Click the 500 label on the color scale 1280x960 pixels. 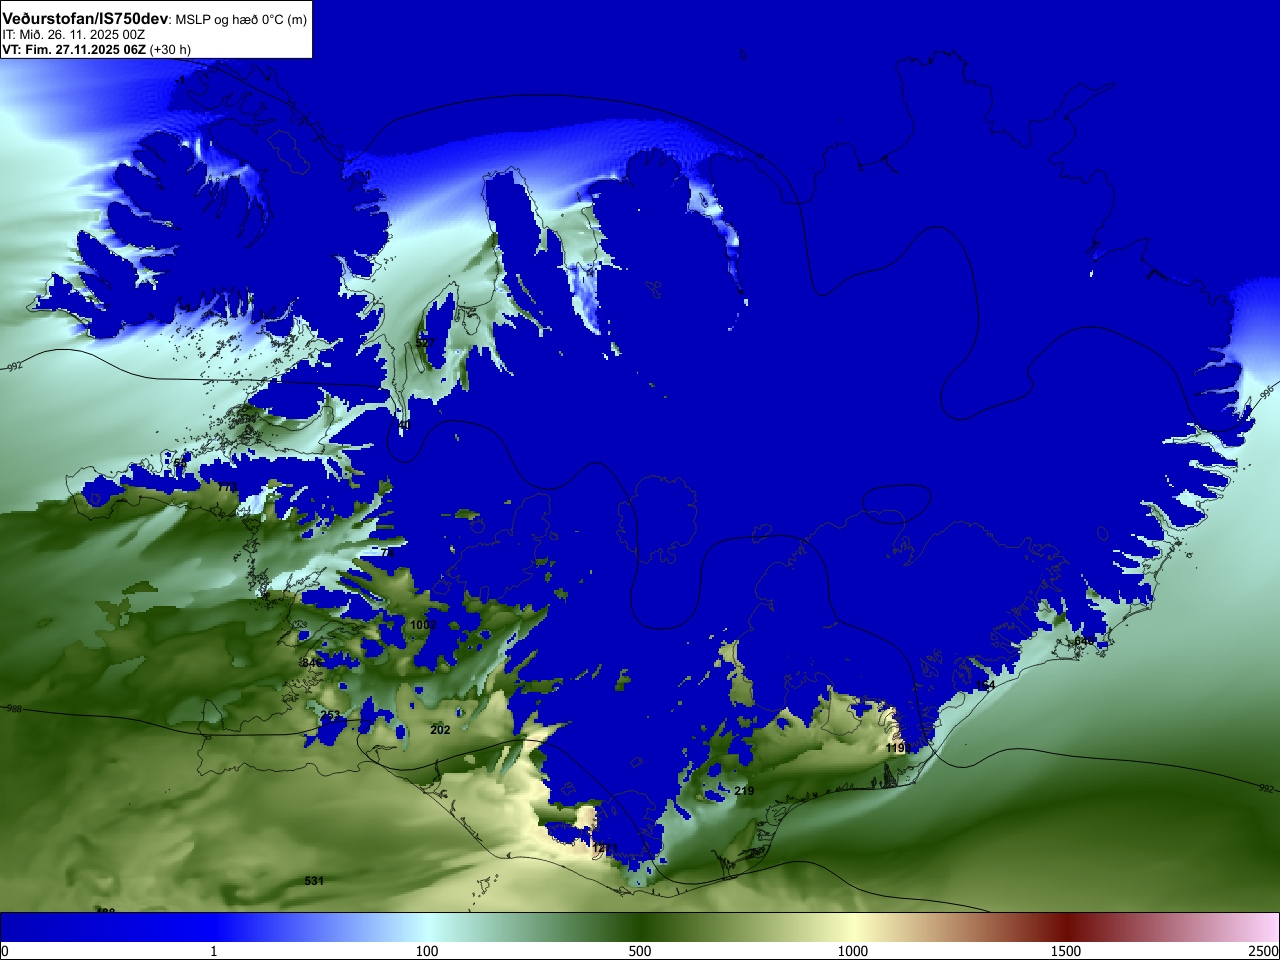tap(640, 951)
